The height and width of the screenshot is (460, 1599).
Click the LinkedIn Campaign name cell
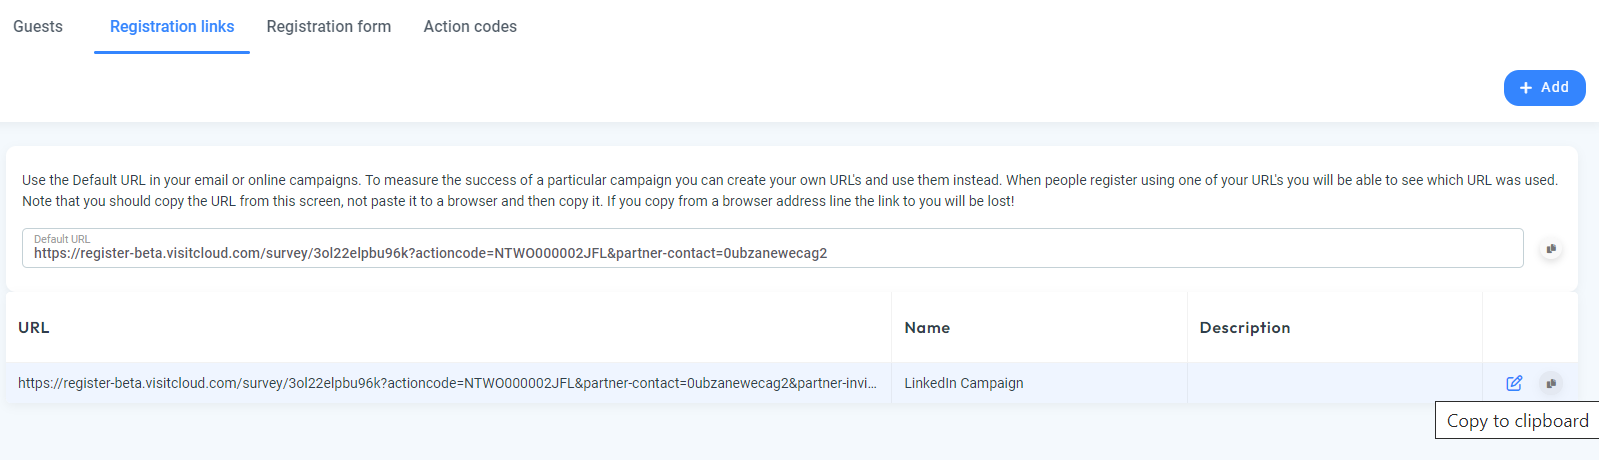pyautogui.click(x=964, y=383)
